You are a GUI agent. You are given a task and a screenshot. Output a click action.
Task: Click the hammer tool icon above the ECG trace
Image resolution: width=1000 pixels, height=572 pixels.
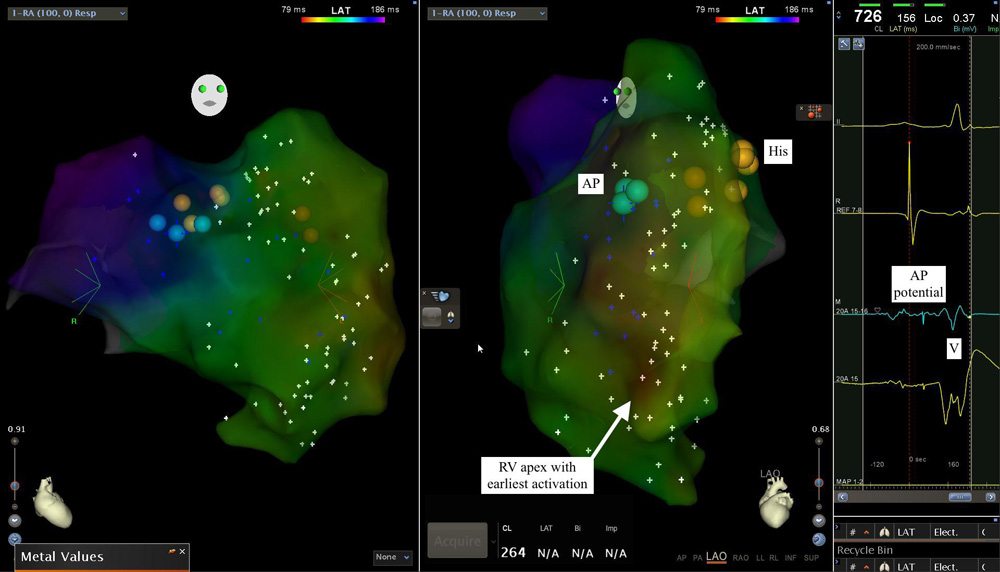pyautogui.click(x=844, y=44)
